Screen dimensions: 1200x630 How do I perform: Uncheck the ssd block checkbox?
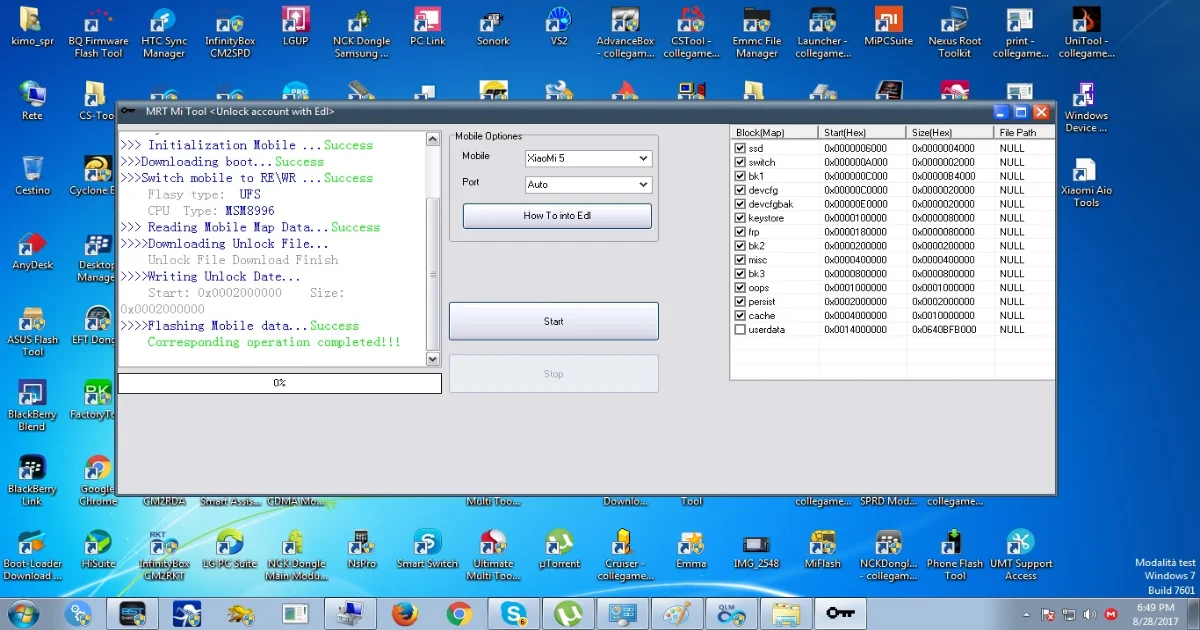[740, 148]
